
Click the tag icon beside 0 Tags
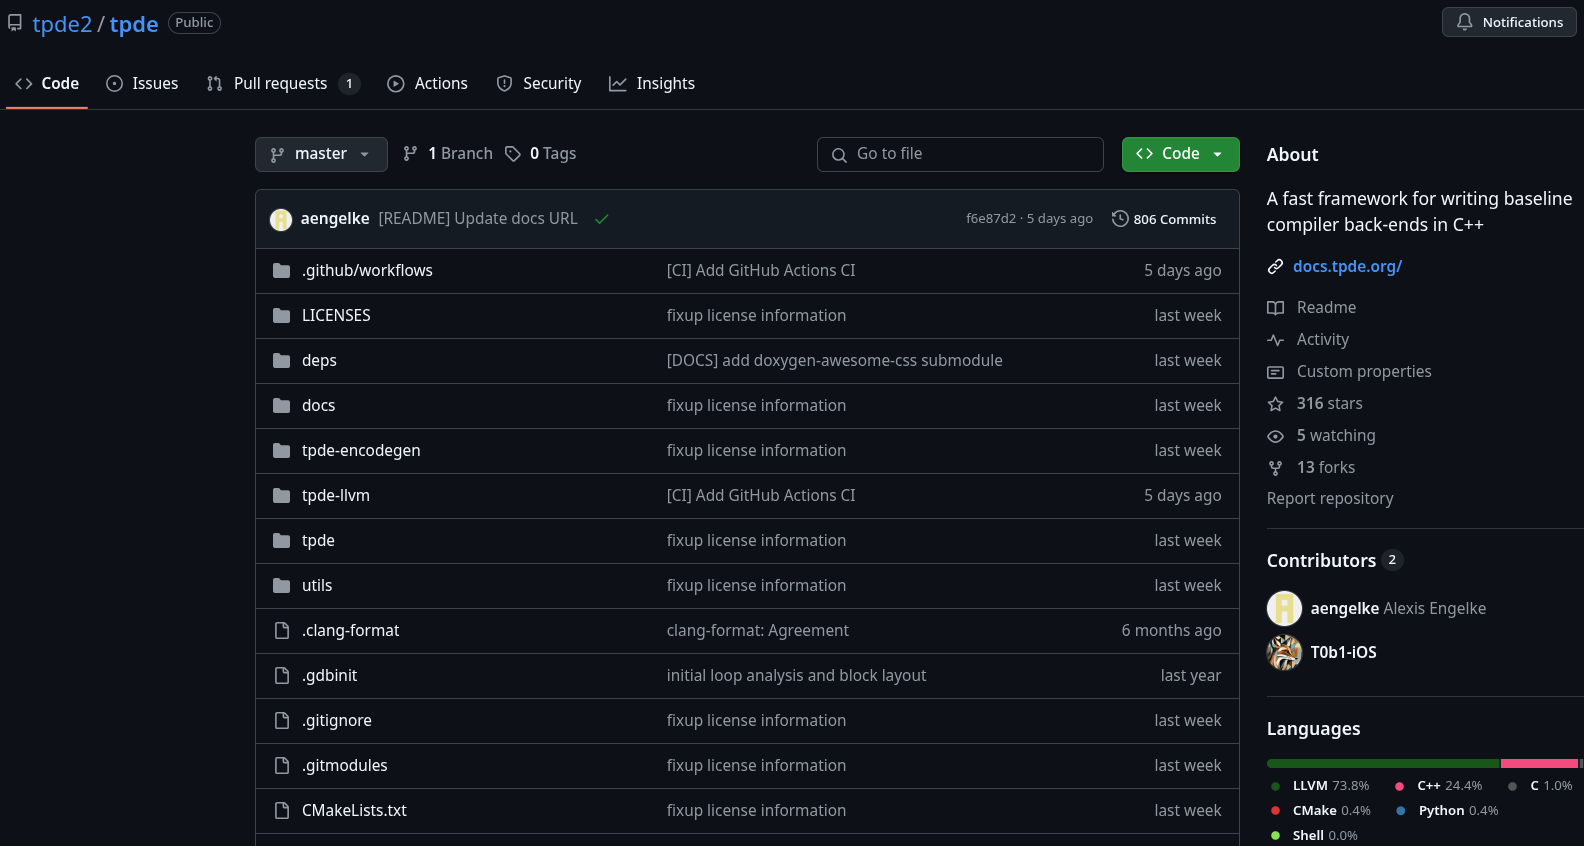click(513, 154)
